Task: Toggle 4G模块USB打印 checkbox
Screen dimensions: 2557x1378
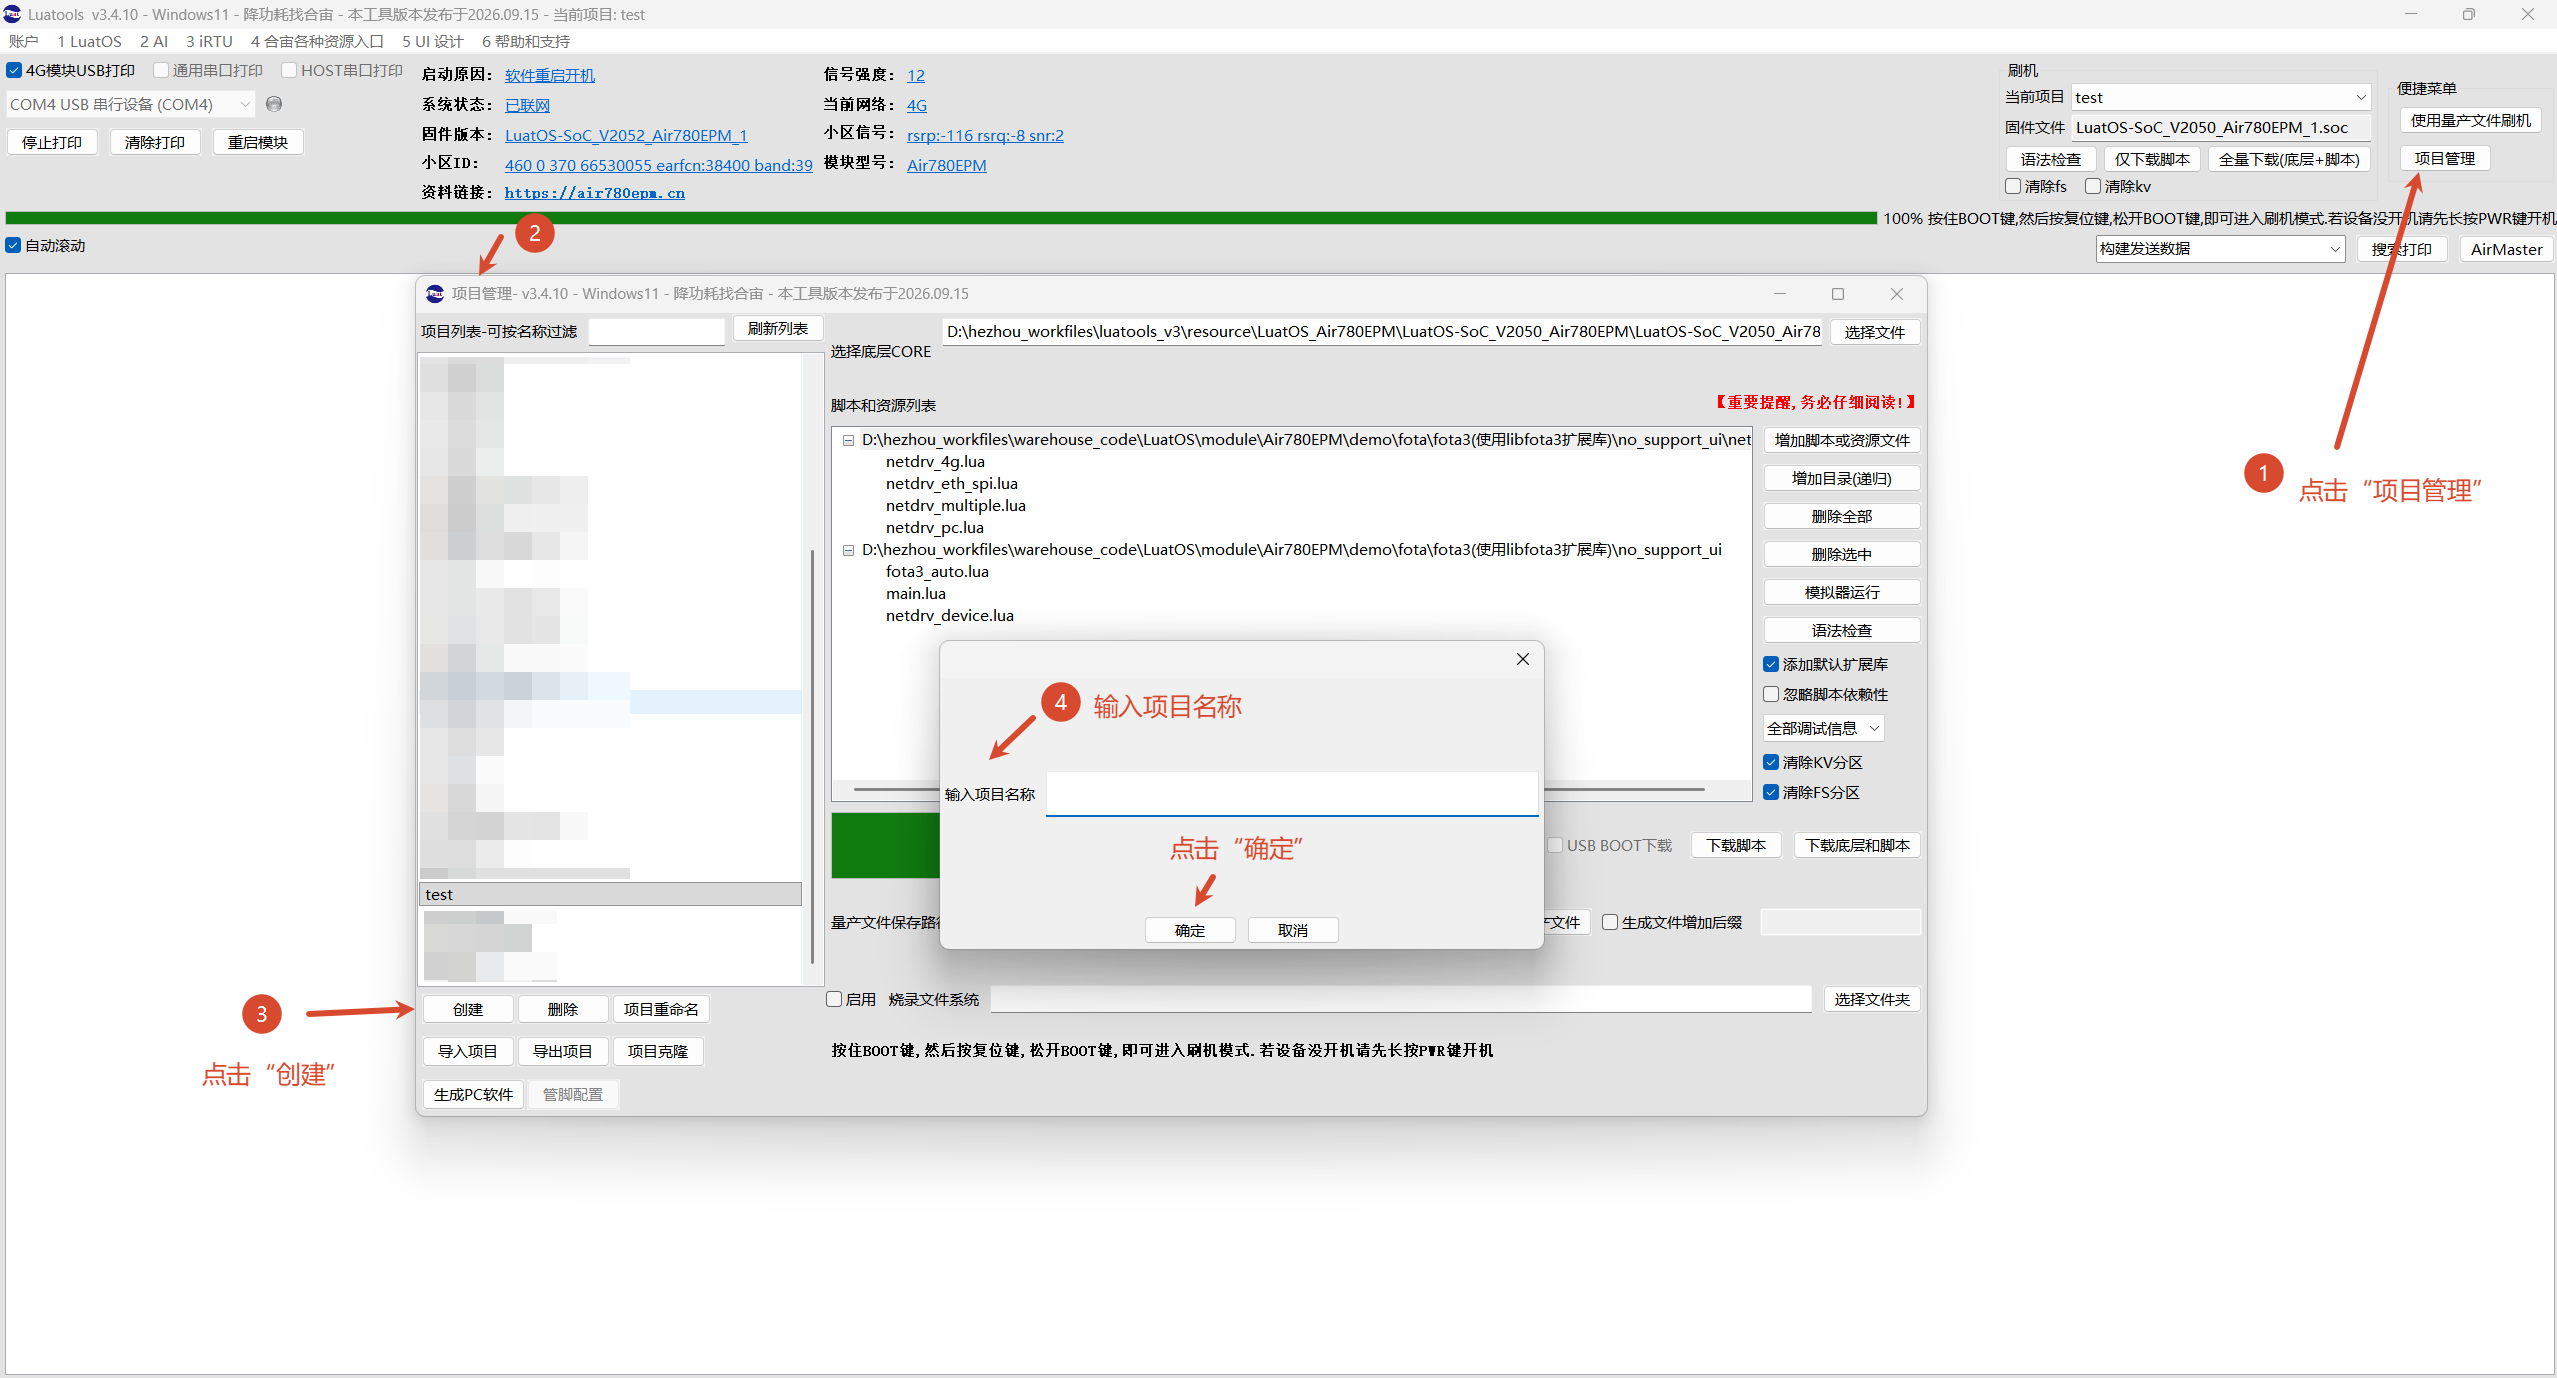Action: click(14, 70)
